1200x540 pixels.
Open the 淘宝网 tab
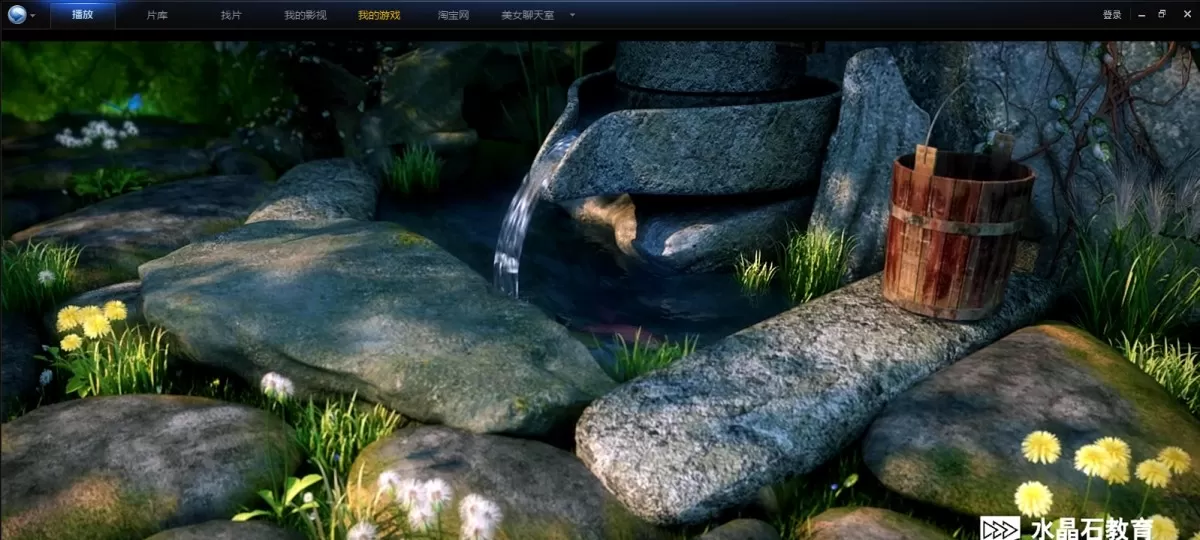coord(453,15)
